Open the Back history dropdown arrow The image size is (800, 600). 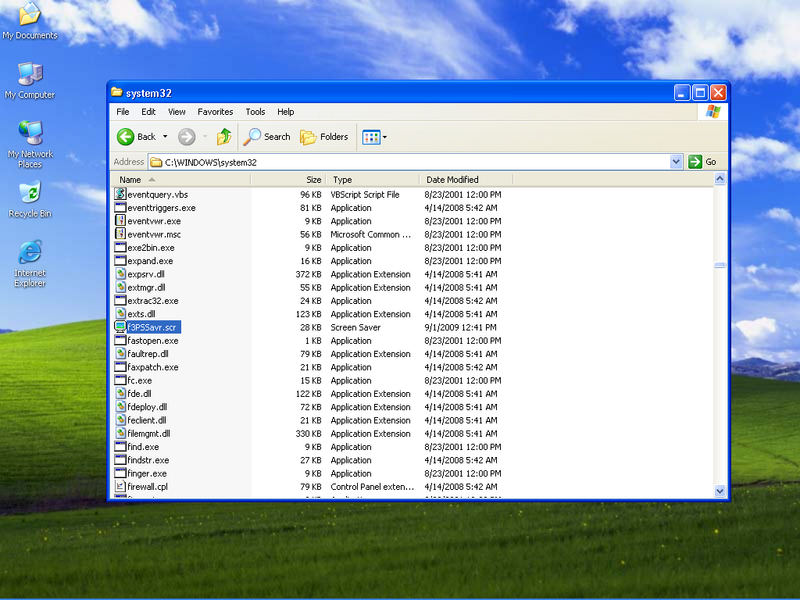(x=165, y=137)
